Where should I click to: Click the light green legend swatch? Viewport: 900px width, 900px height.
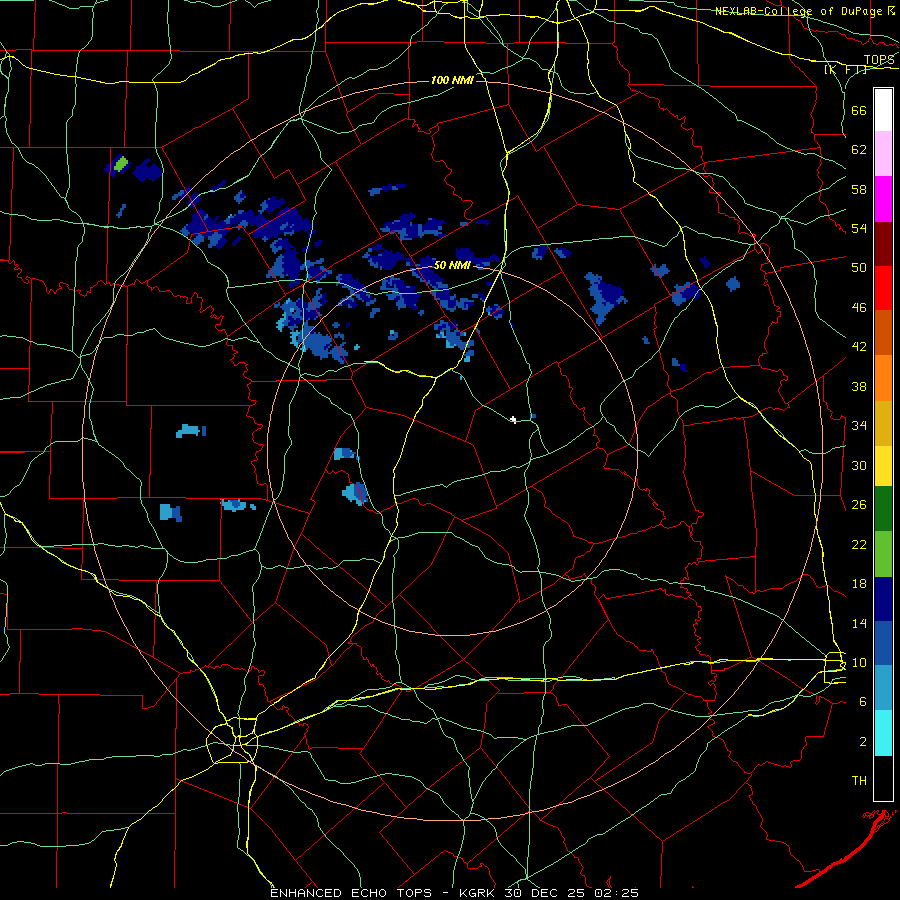pos(883,554)
